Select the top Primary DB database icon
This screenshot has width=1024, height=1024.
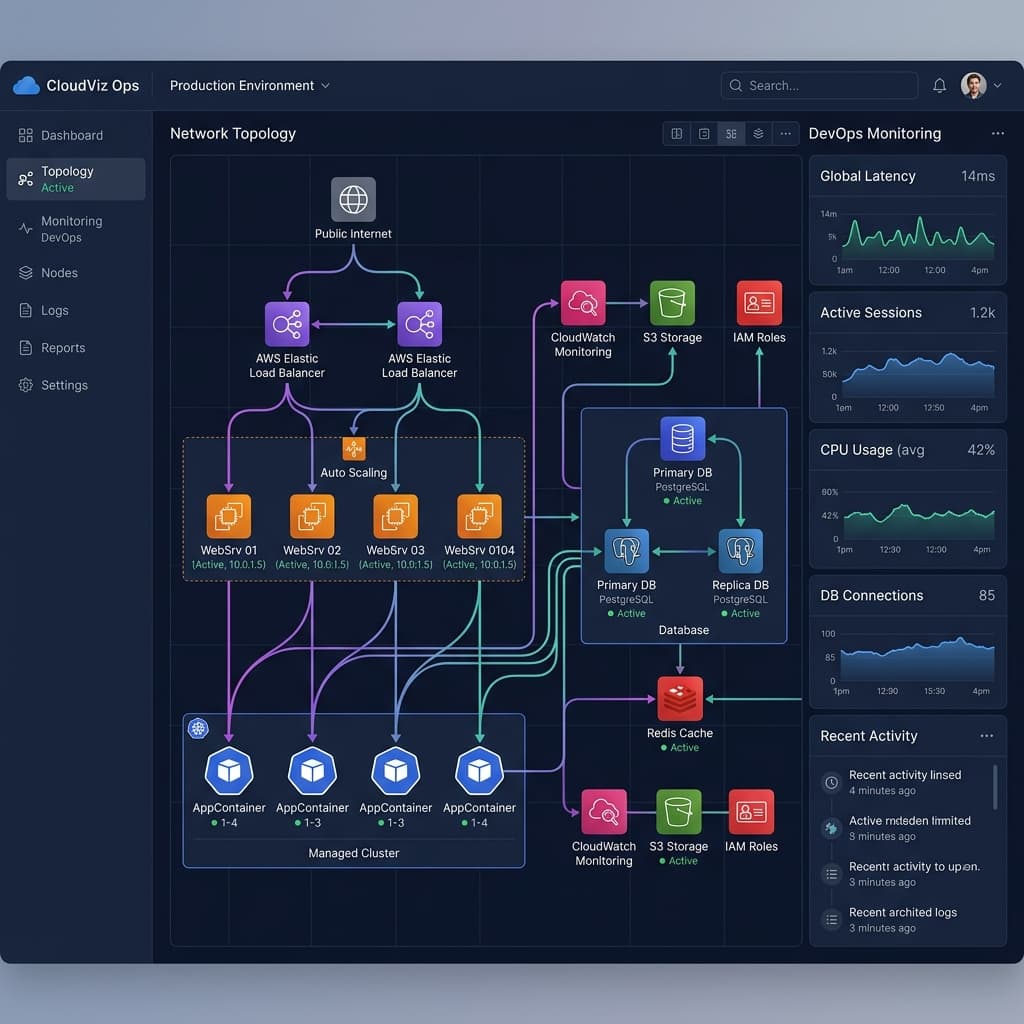point(682,439)
